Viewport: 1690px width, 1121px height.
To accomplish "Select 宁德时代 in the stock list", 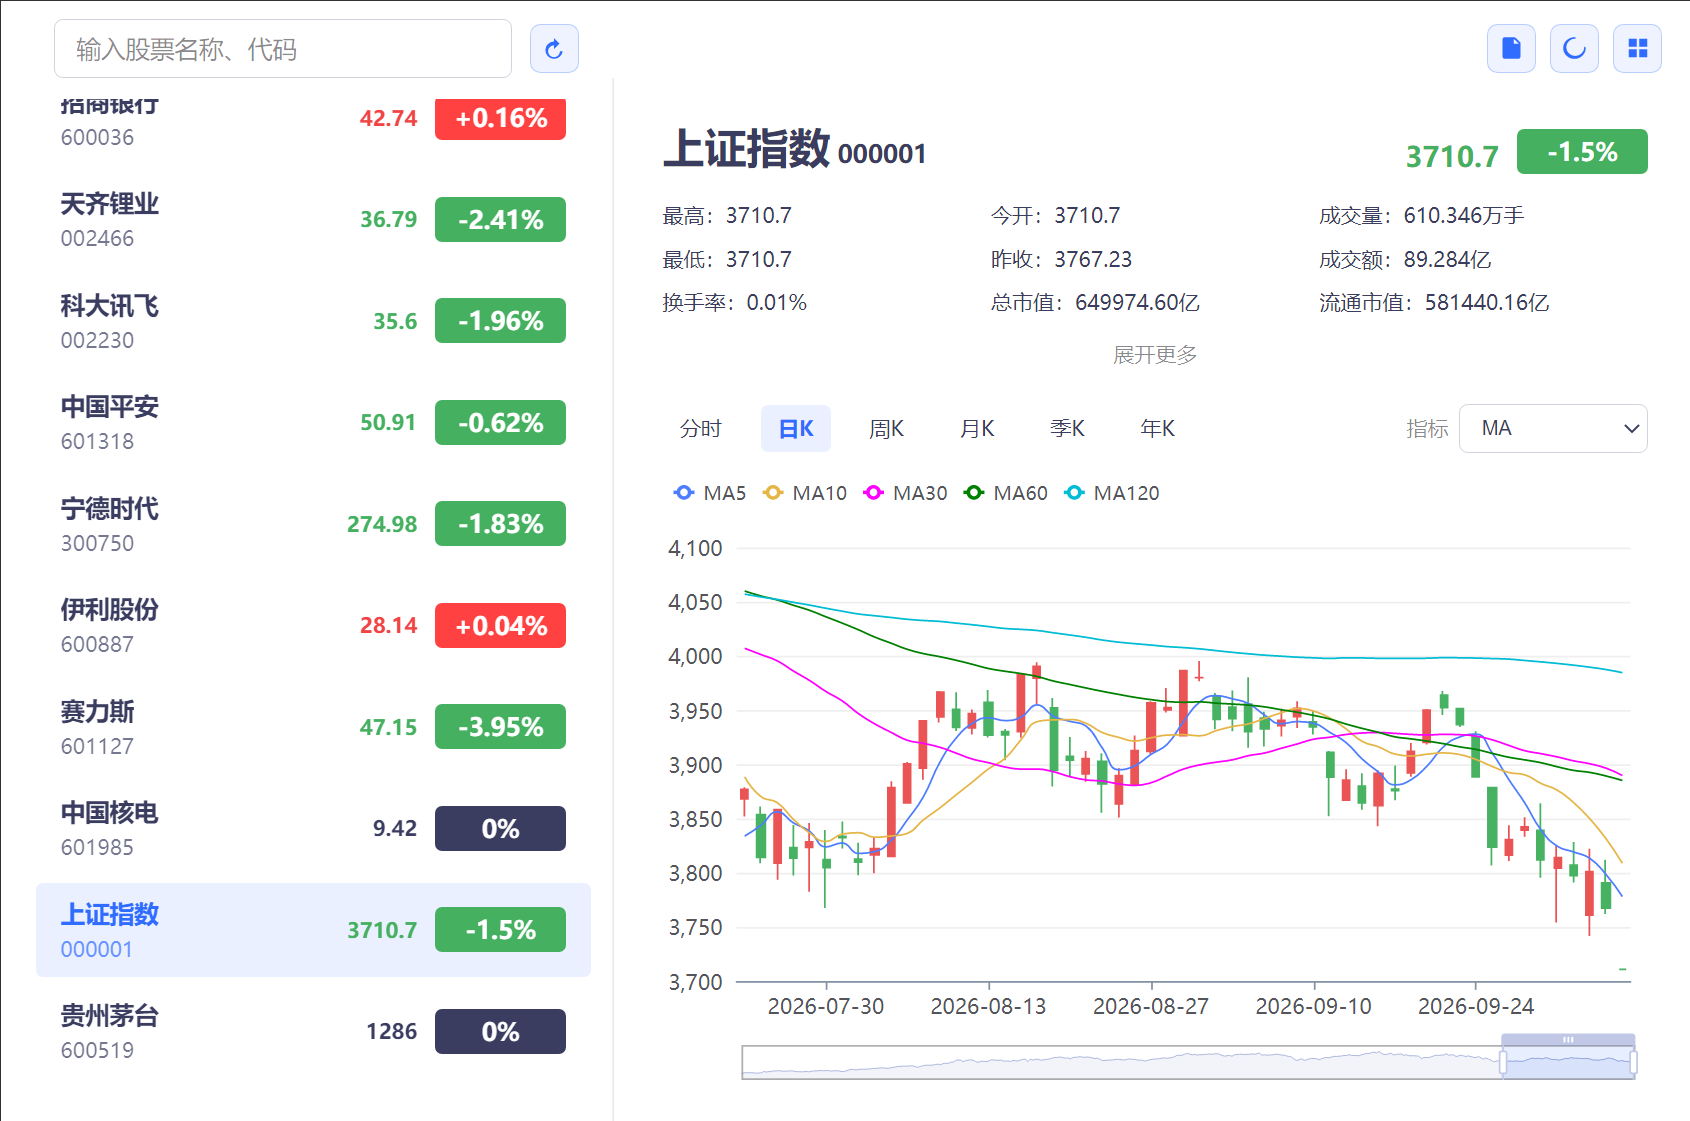I will coord(313,524).
